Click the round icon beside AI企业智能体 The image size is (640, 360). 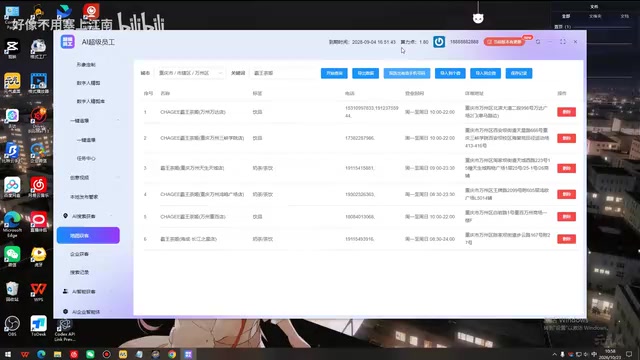click(x=65, y=311)
